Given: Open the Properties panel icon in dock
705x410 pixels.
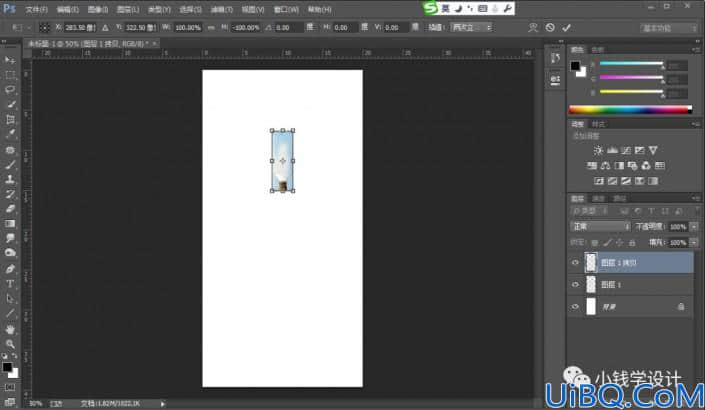Looking at the screenshot, I should (x=555, y=80).
